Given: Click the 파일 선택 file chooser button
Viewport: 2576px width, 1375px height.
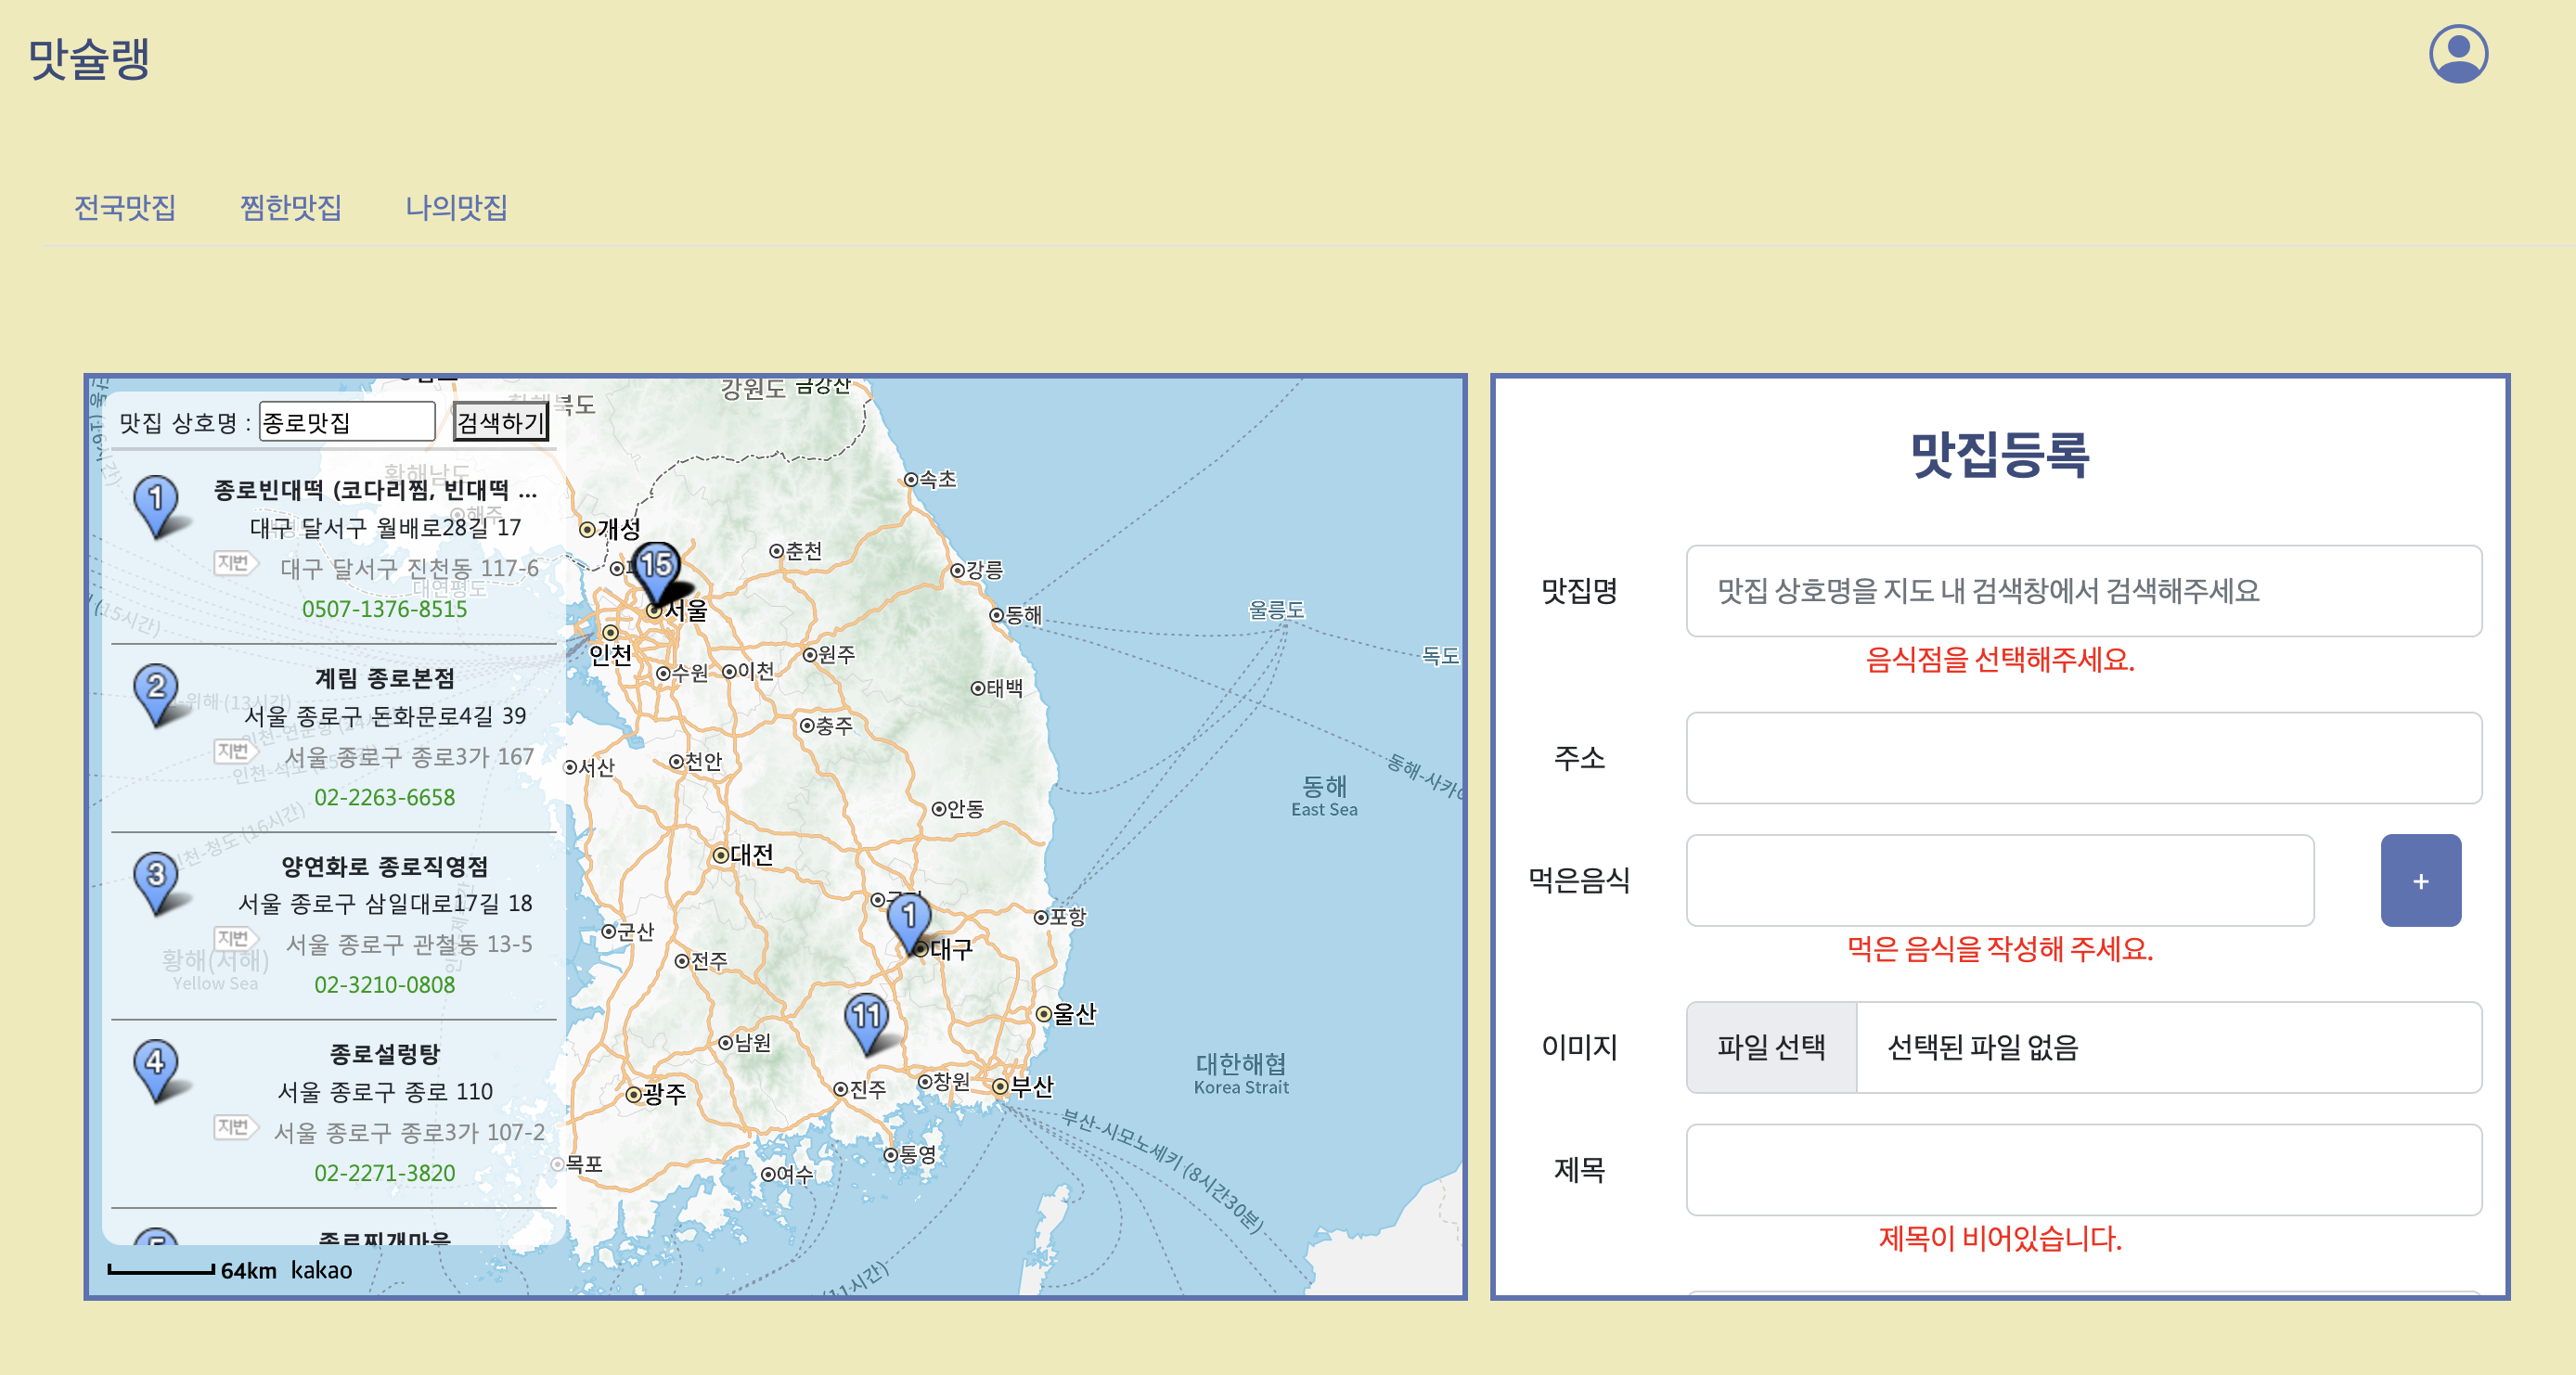Looking at the screenshot, I should coord(1770,1047).
